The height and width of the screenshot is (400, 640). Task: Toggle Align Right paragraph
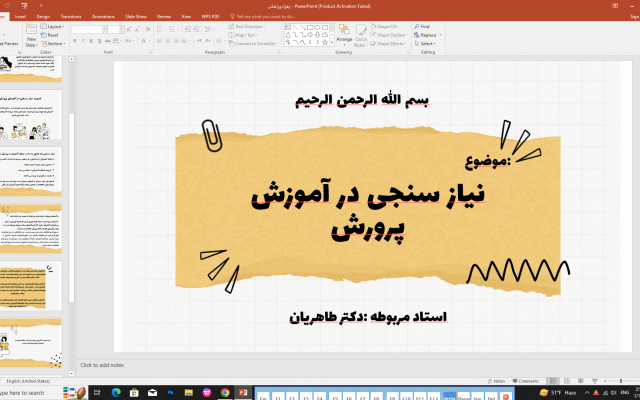[x=176, y=41]
